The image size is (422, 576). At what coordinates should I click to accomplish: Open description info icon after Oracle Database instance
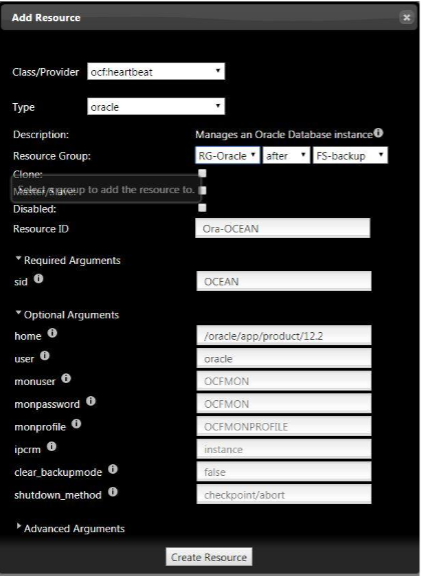[379, 133]
